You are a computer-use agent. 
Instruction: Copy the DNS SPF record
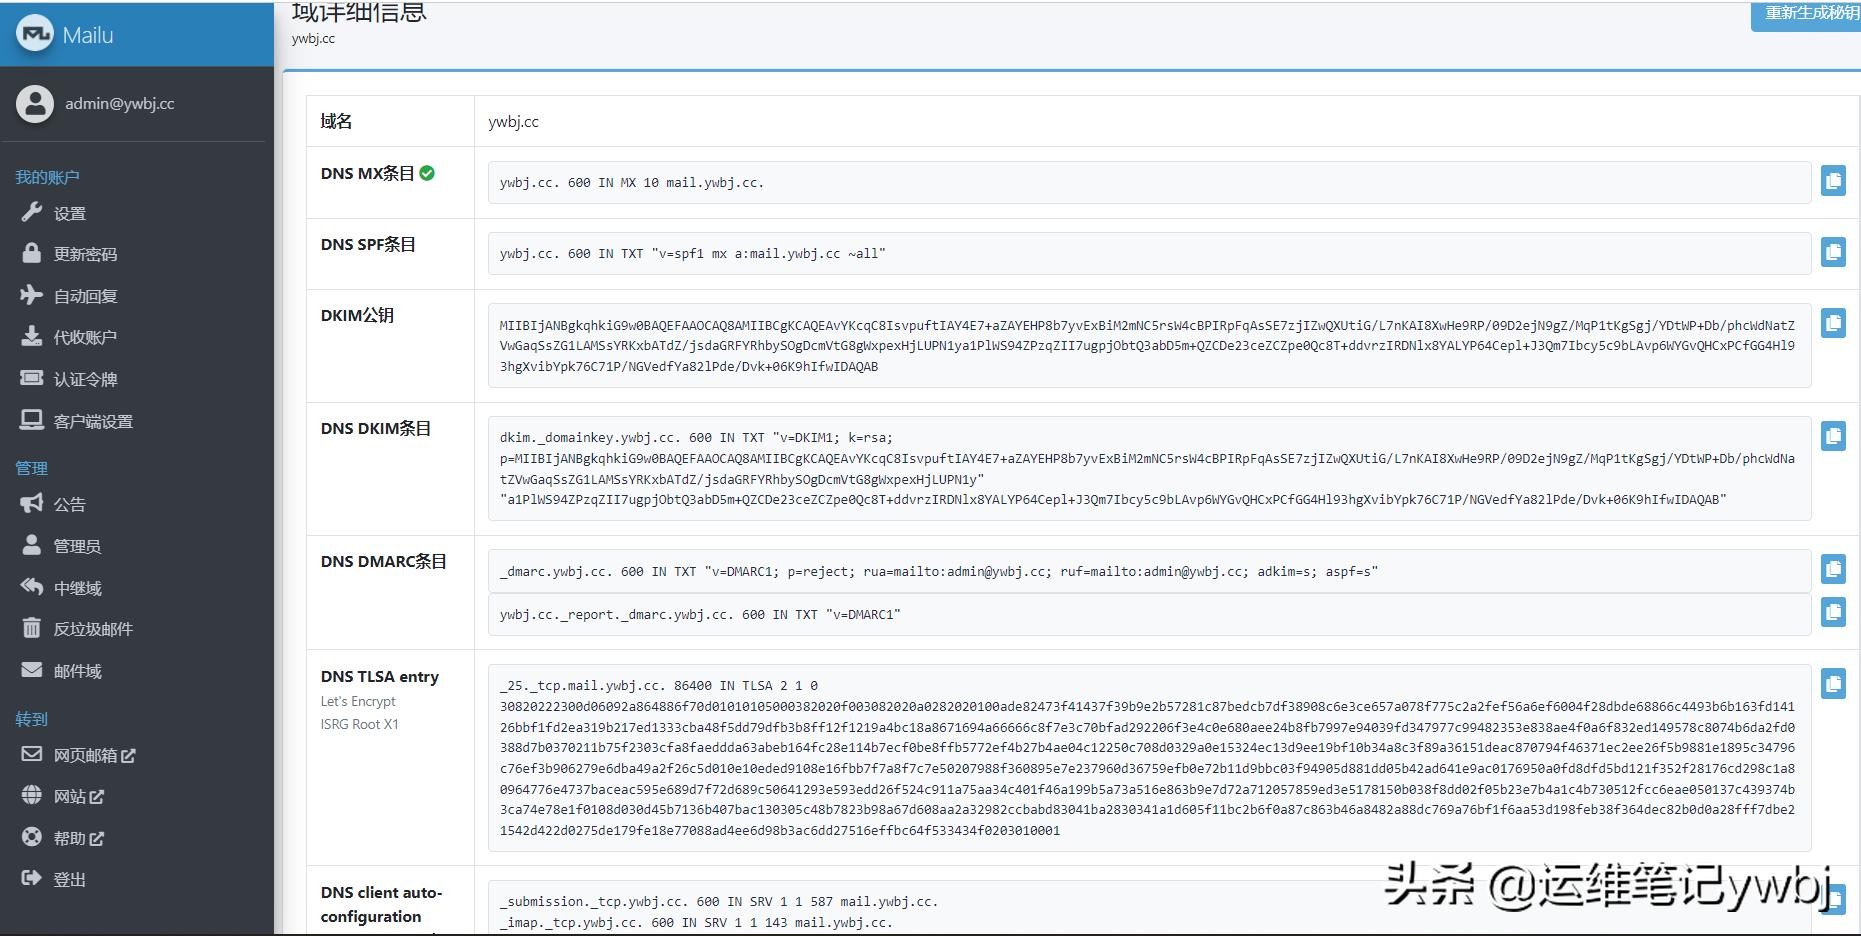pos(1834,252)
